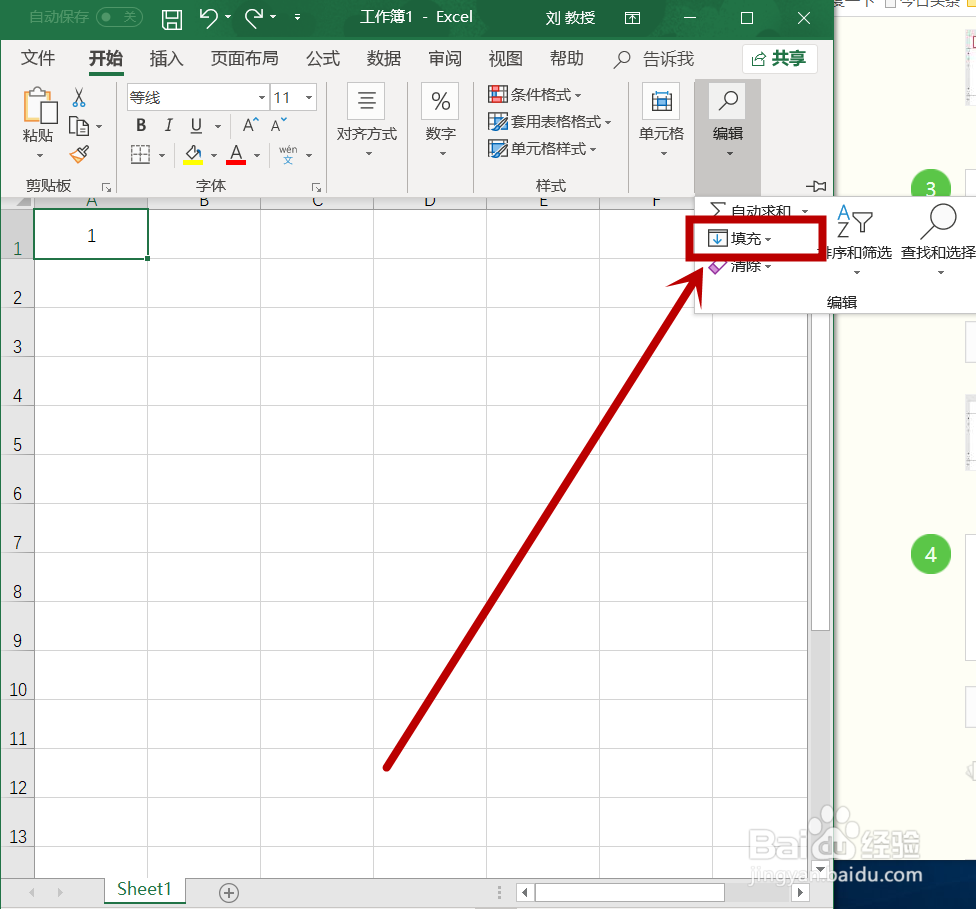Screen dimensions: 976x909
Task: Click the horizontal scrollbar right arrow
Action: click(x=800, y=893)
